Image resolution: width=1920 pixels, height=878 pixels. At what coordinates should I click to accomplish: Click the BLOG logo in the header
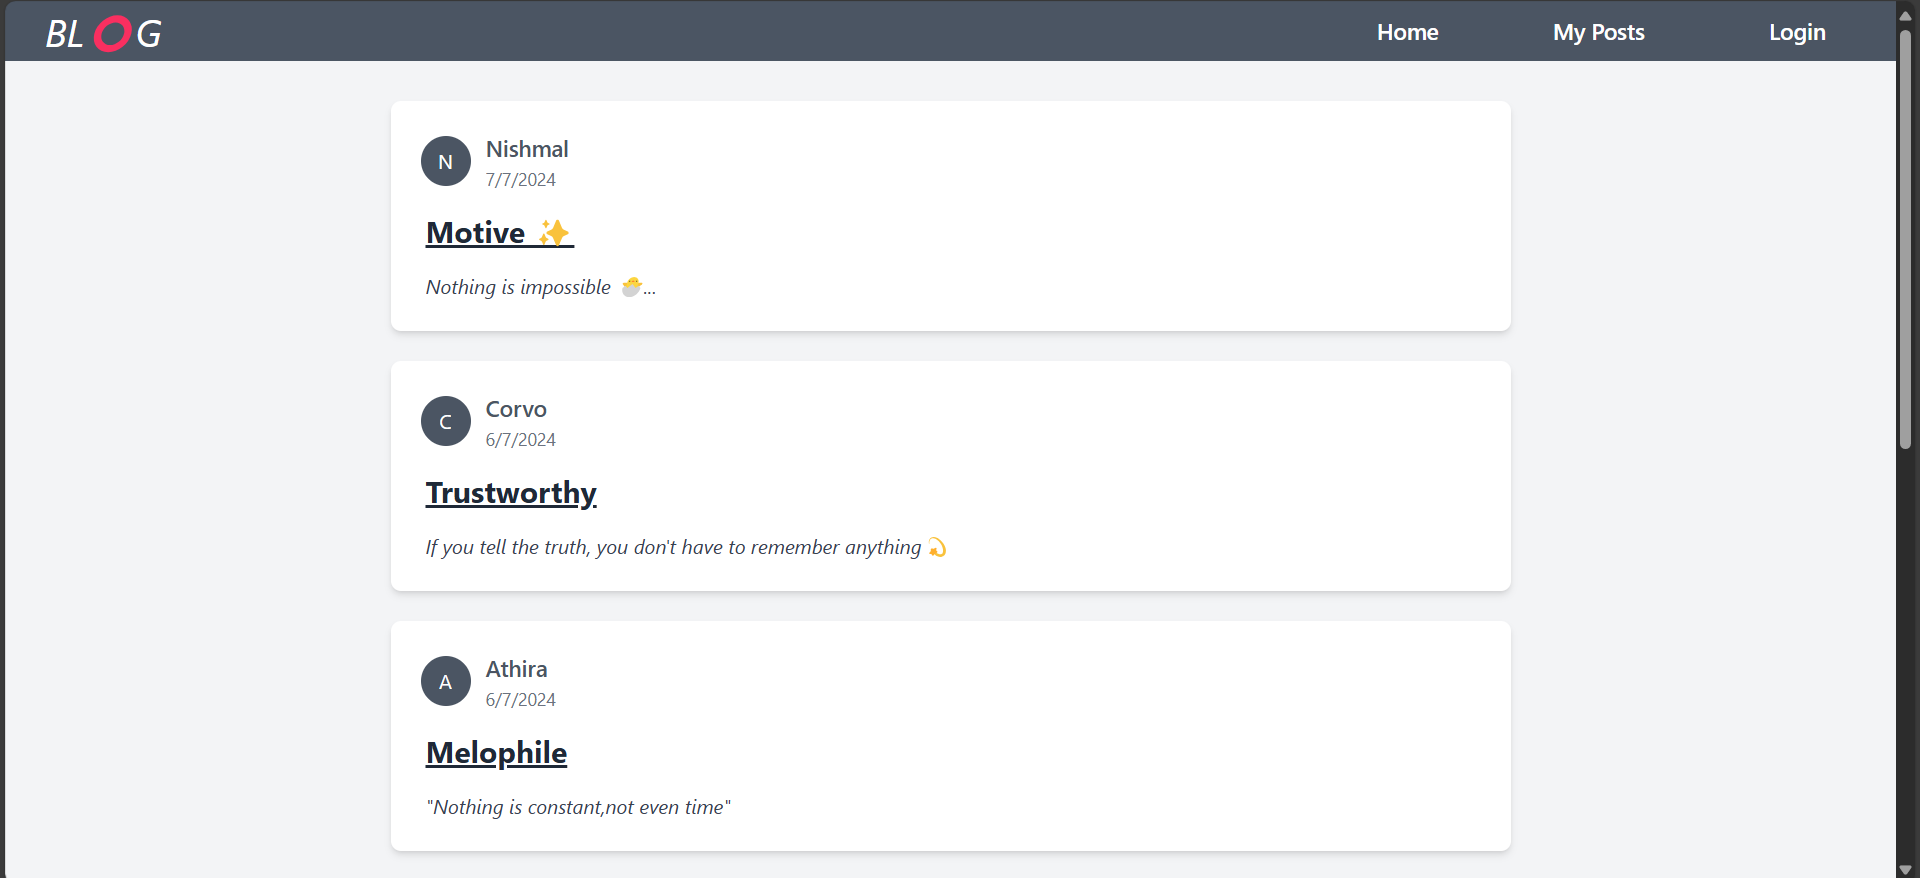[103, 34]
